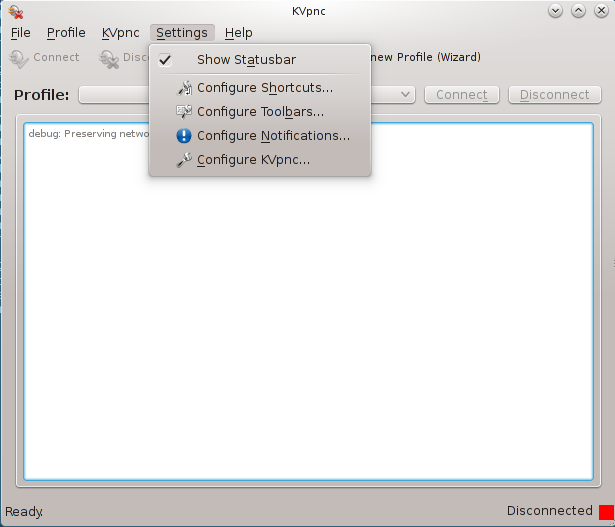Close the open Settings menu
This screenshot has width=615, height=527.
click(x=182, y=33)
